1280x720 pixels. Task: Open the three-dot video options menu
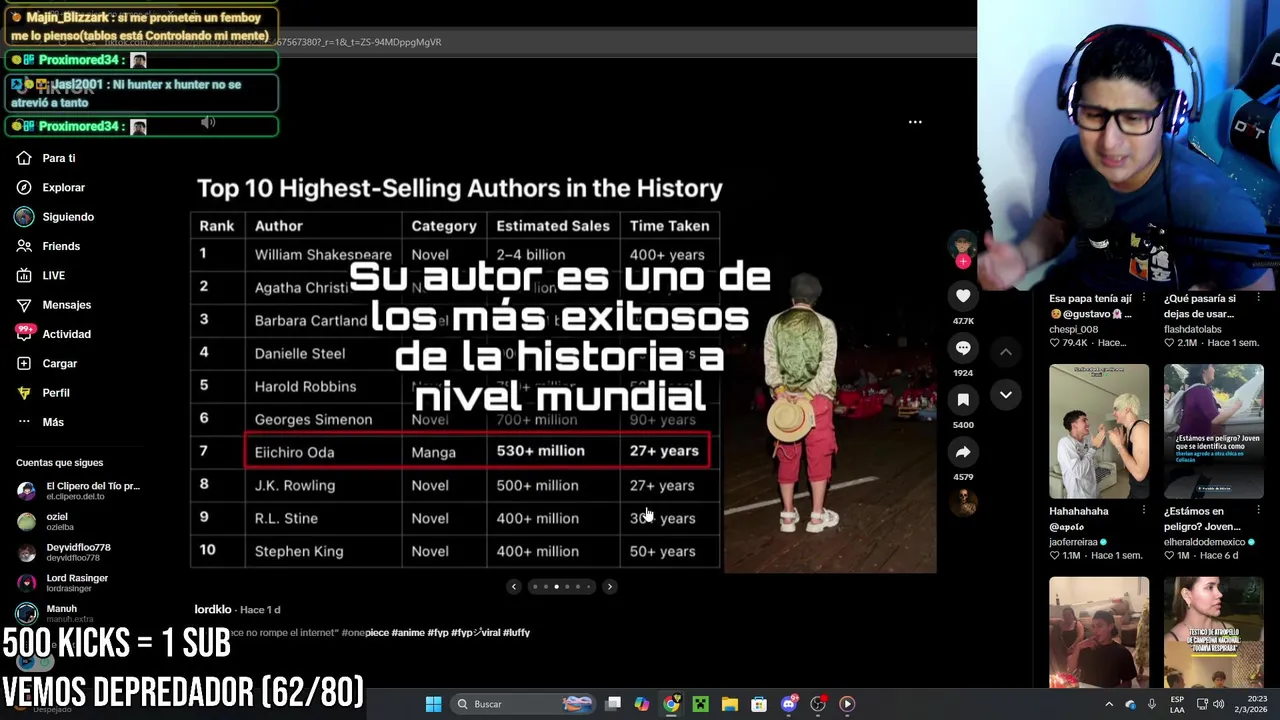pos(915,122)
